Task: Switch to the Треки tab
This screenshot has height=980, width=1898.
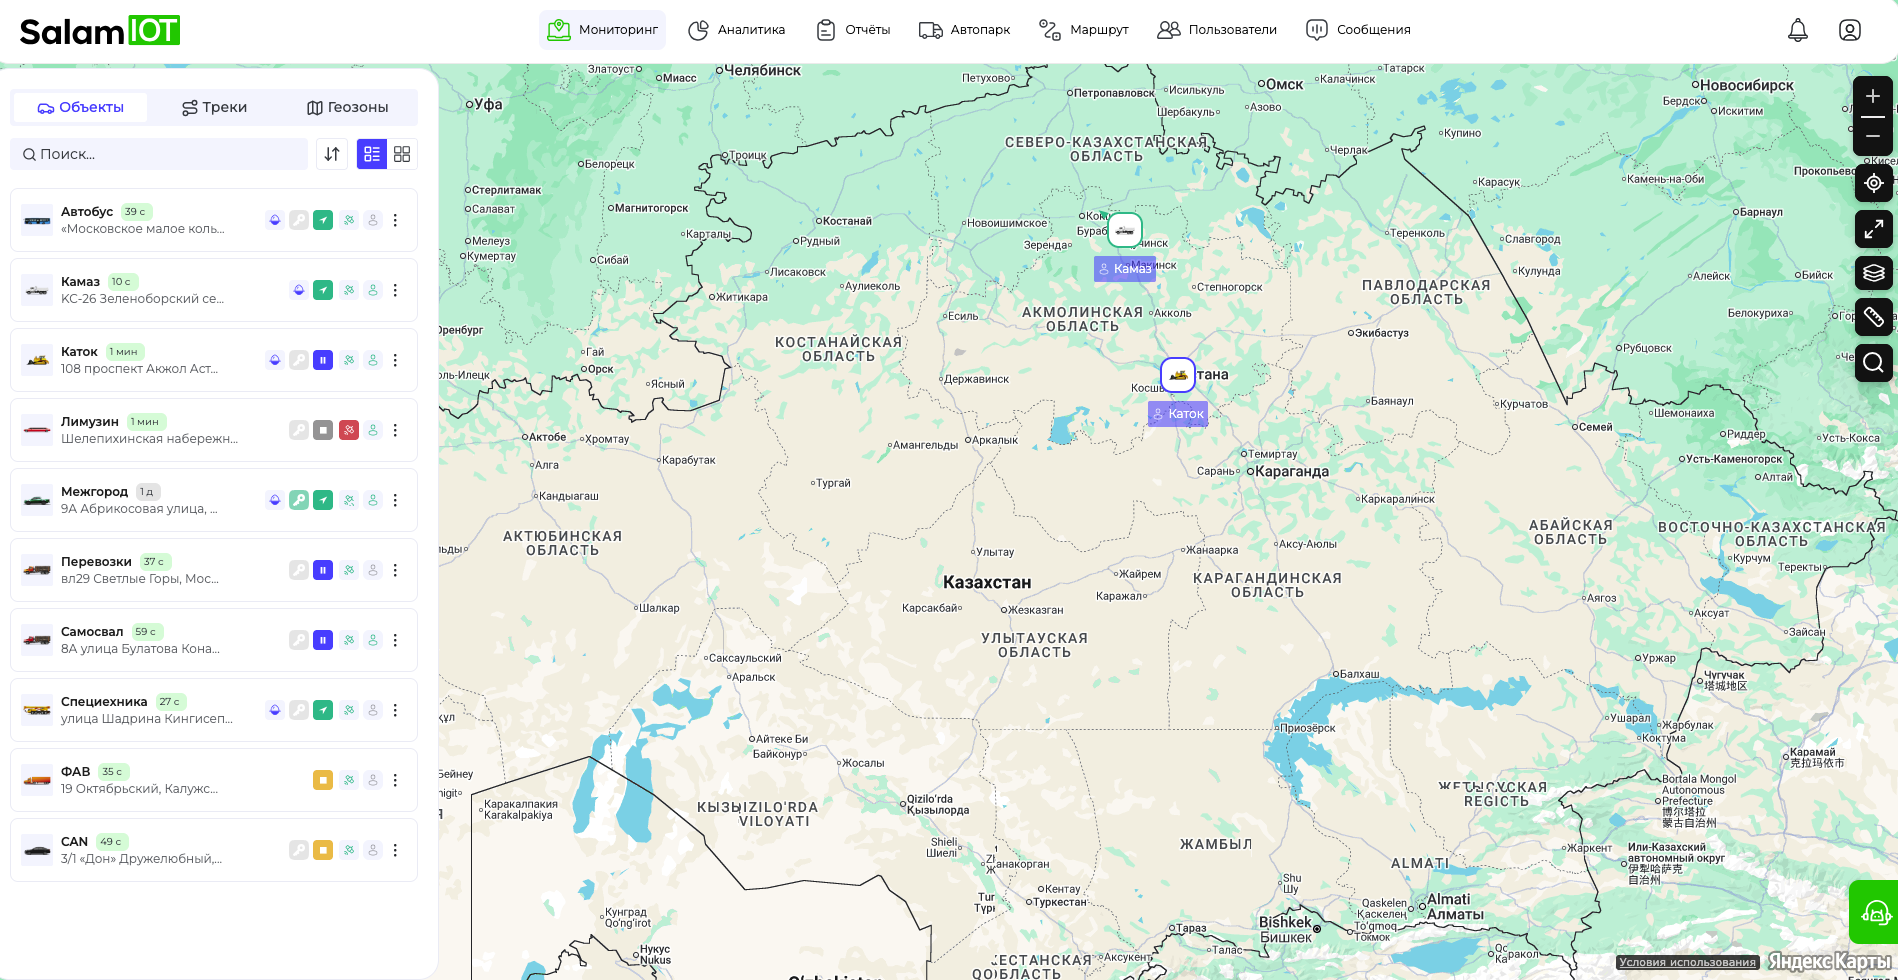Action: coord(214,107)
